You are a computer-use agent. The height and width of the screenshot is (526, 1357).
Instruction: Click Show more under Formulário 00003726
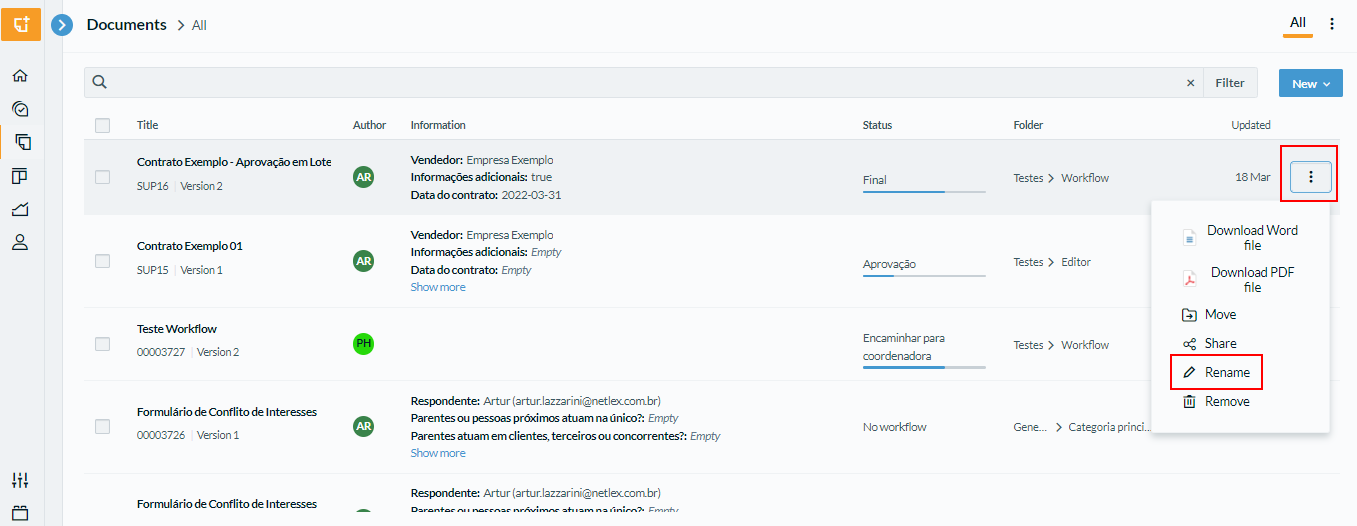(438, 453)
